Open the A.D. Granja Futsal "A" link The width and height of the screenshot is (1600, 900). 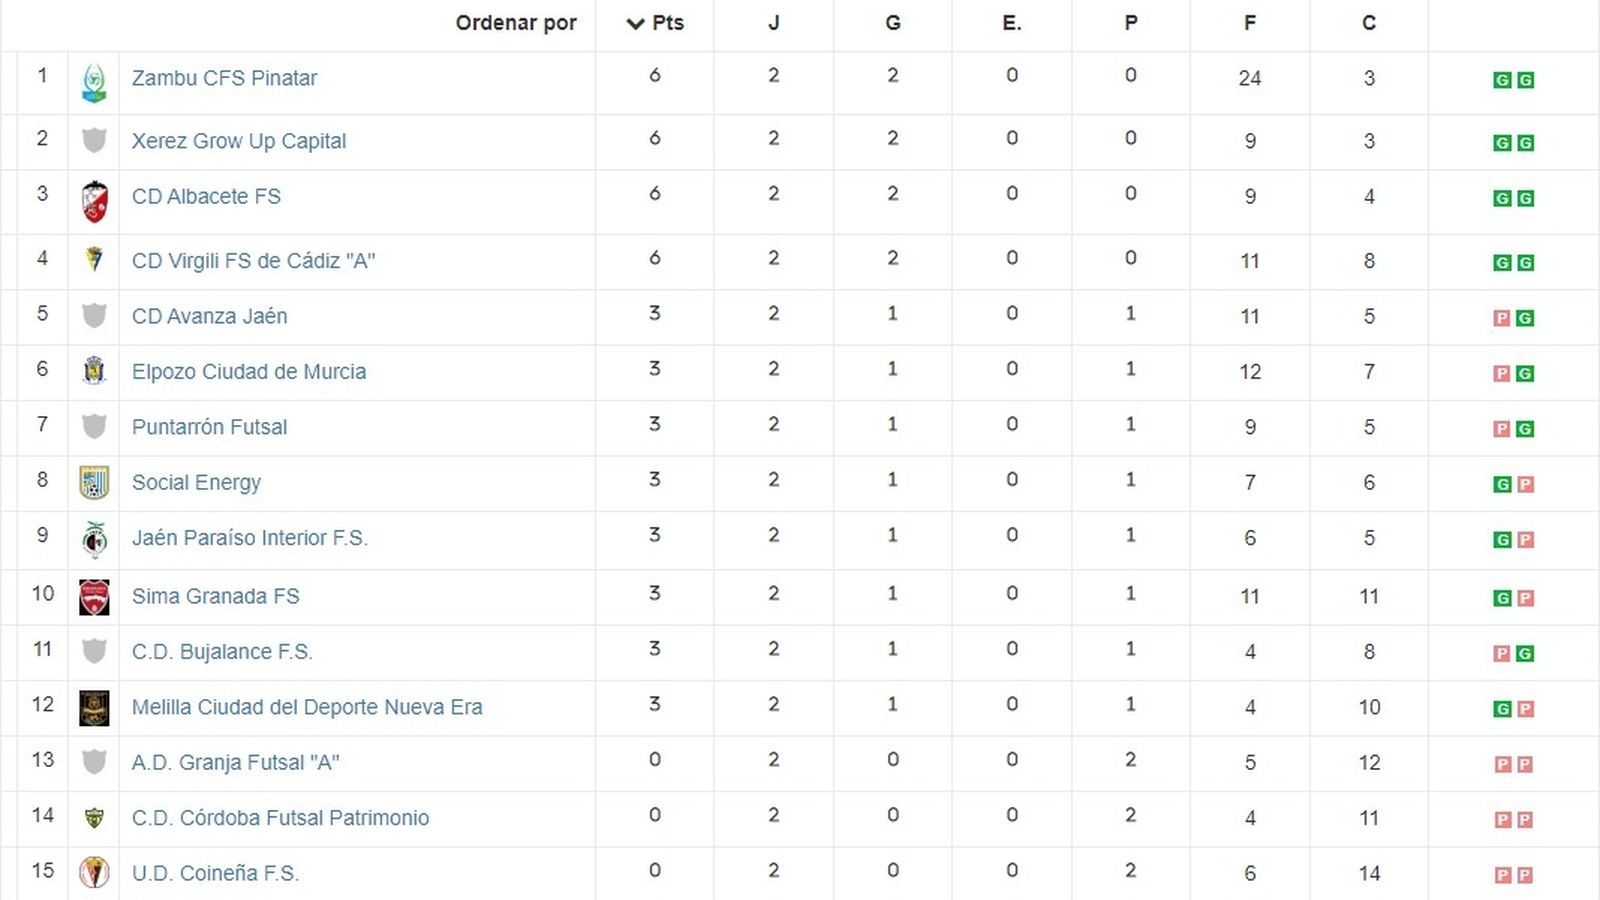(x=236, y=761)
